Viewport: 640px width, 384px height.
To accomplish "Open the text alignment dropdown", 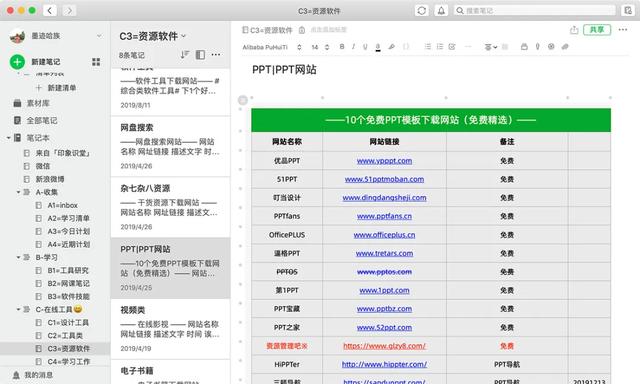I will [x=490, y=47].
